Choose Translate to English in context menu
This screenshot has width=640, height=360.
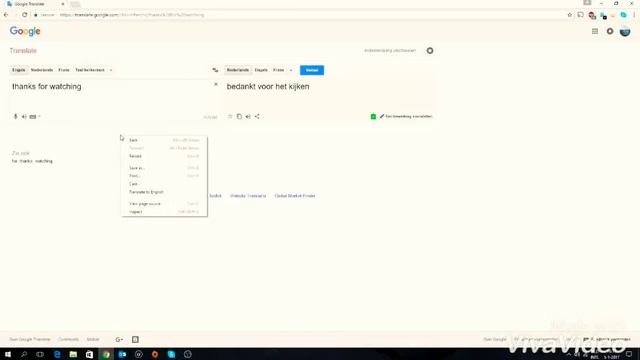tap(164, 192)
